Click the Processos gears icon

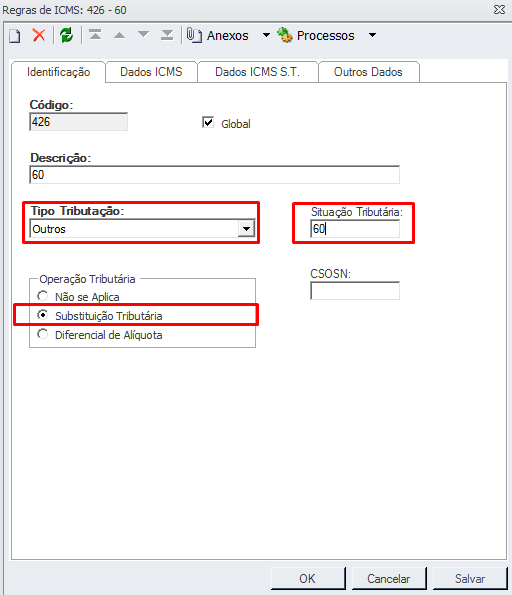[285, 35]
